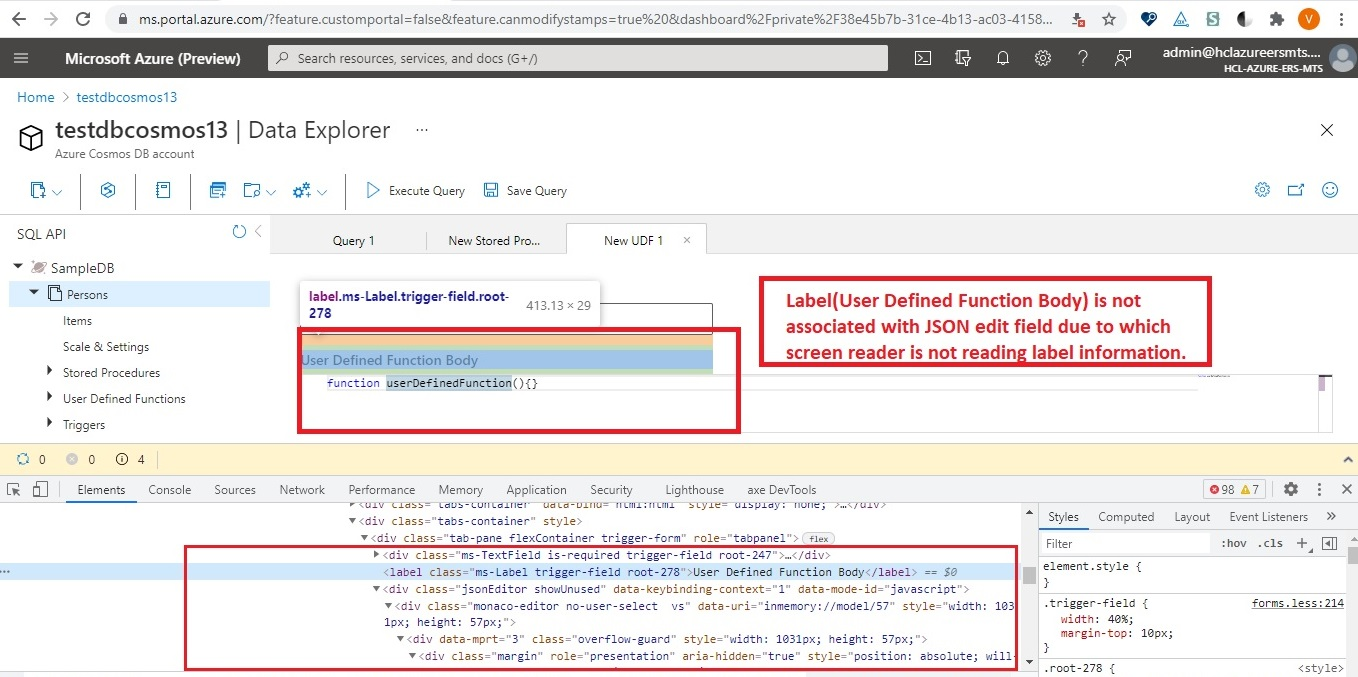Open Data Explorer settings gear icon
Image resolution: width=1358 pixels, height=677 pixels.
[x=1262, y=189]
